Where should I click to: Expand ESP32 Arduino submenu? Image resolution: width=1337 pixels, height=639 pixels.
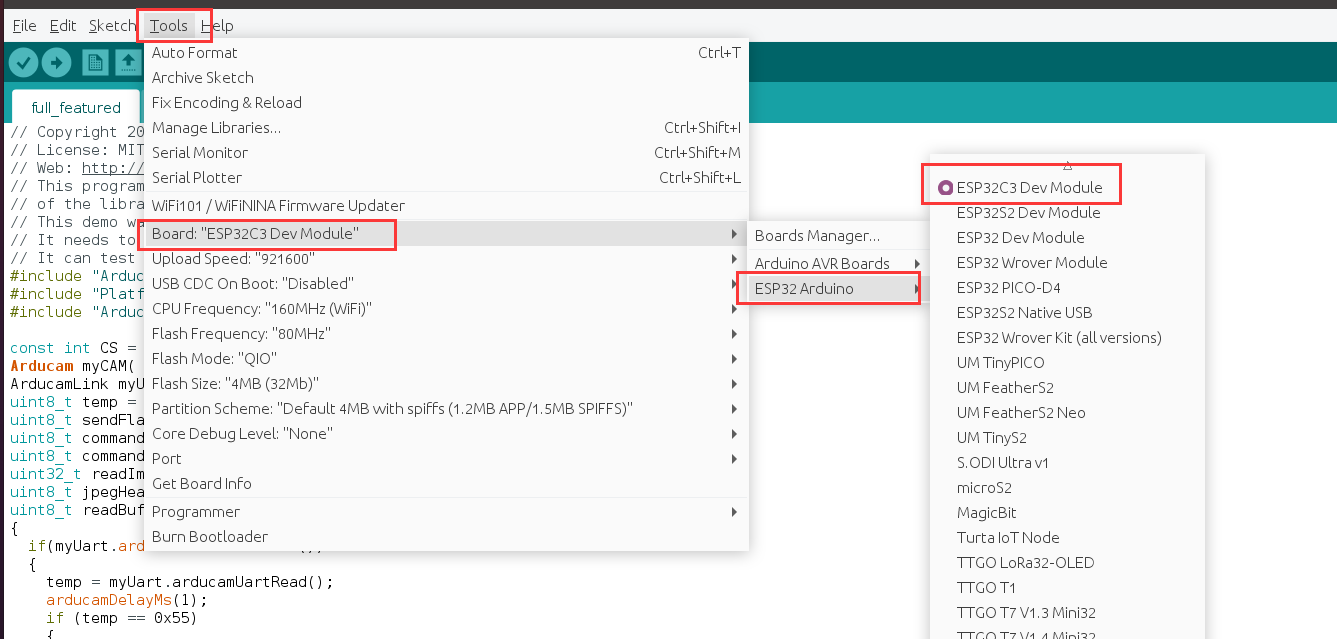pos(838,289)
